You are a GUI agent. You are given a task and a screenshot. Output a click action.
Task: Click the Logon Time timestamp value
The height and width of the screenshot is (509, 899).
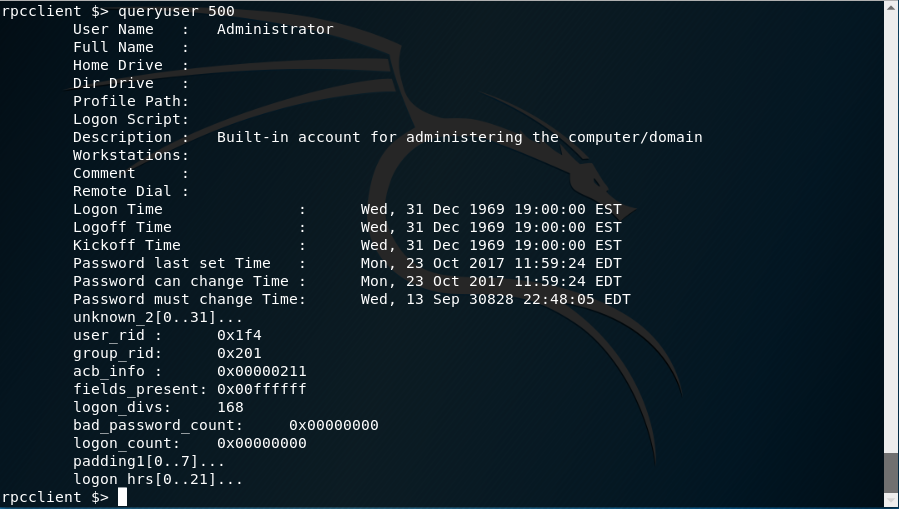491,209
